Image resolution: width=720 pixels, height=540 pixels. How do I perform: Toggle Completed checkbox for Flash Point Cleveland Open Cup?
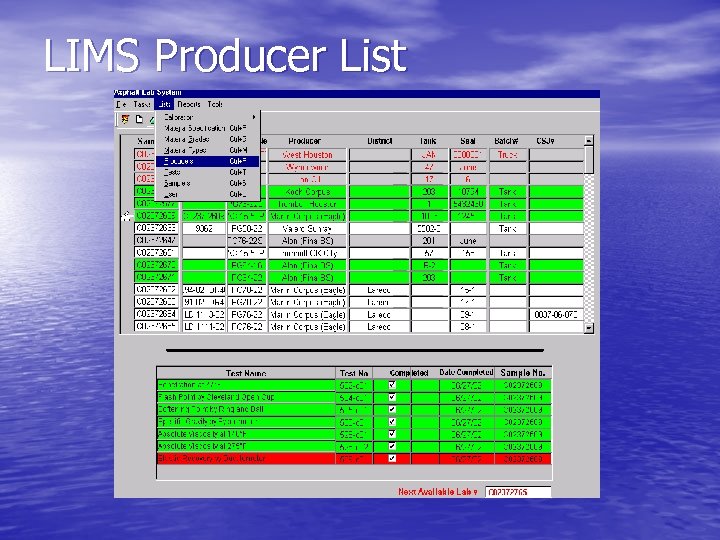pyautogui.click(x=392, y=397)
